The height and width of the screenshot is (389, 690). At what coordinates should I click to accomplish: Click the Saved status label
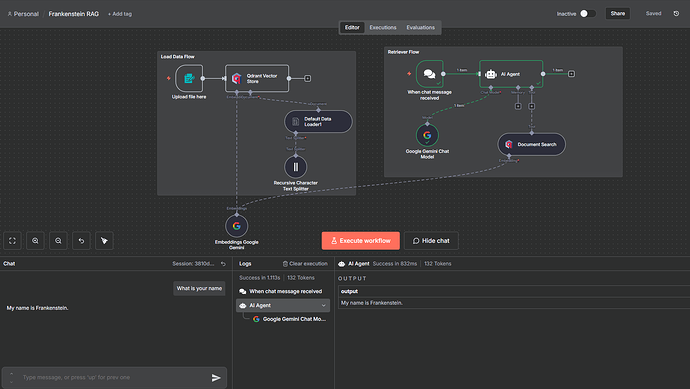[x=653, y=14]
